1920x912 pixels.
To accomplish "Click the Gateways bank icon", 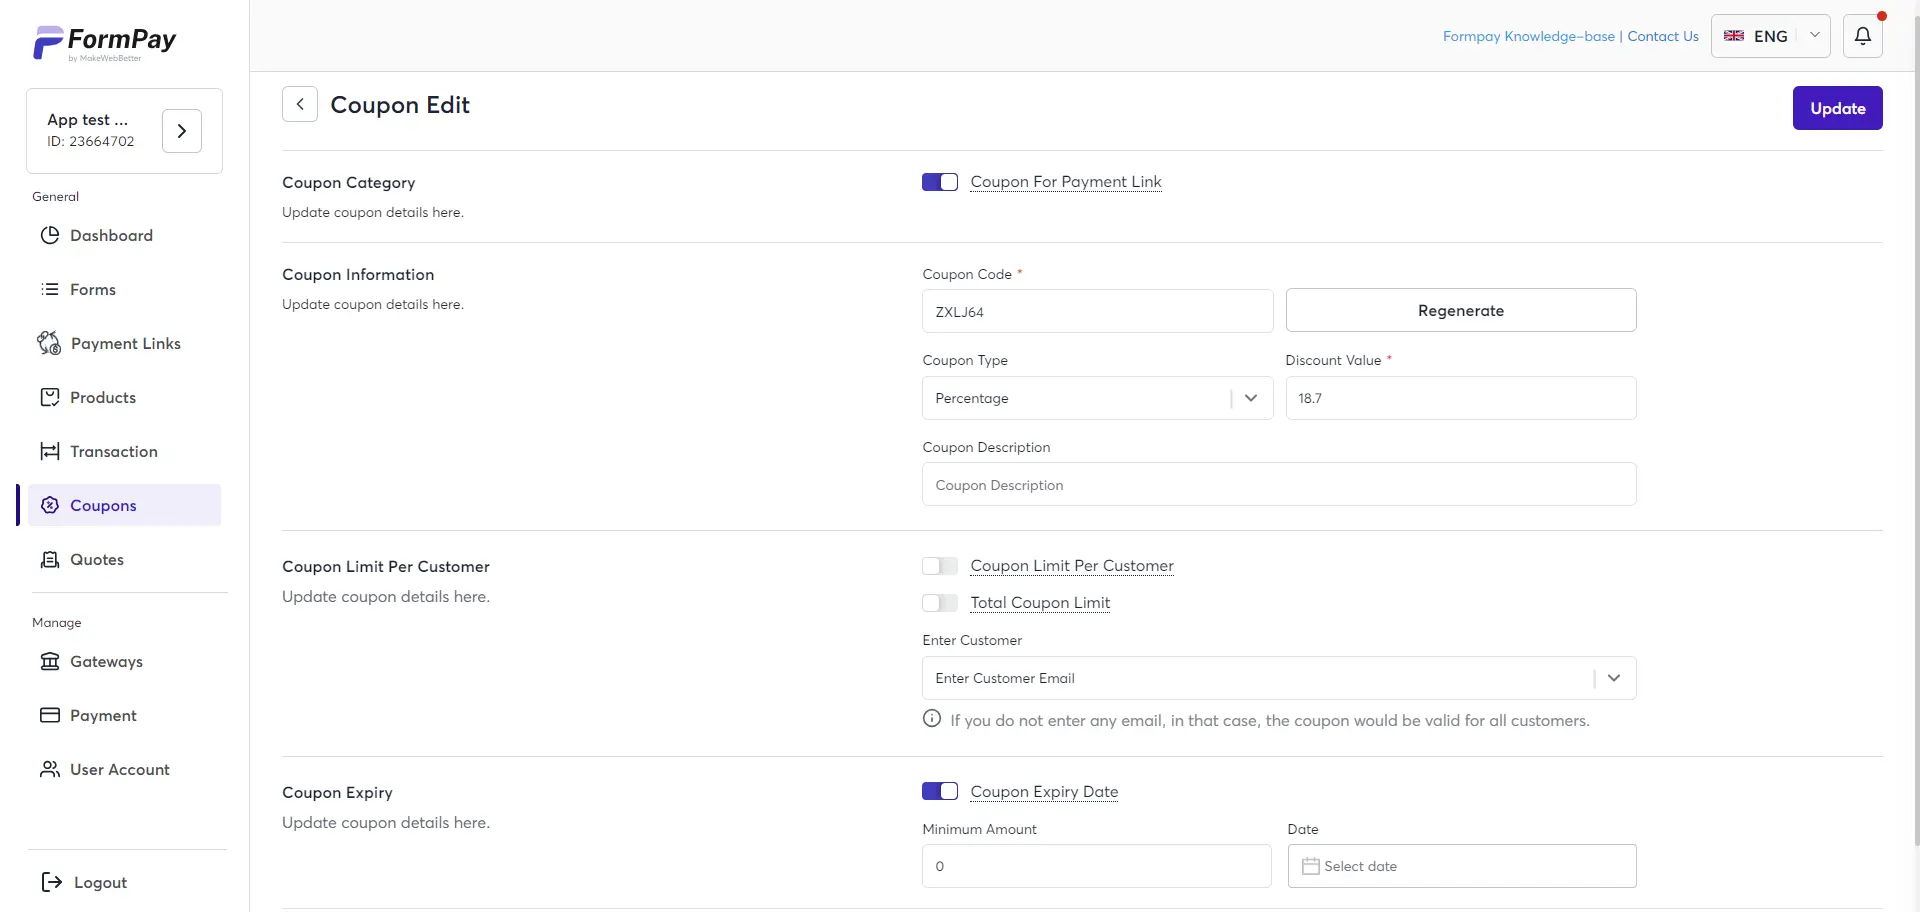I will [50, 661].
